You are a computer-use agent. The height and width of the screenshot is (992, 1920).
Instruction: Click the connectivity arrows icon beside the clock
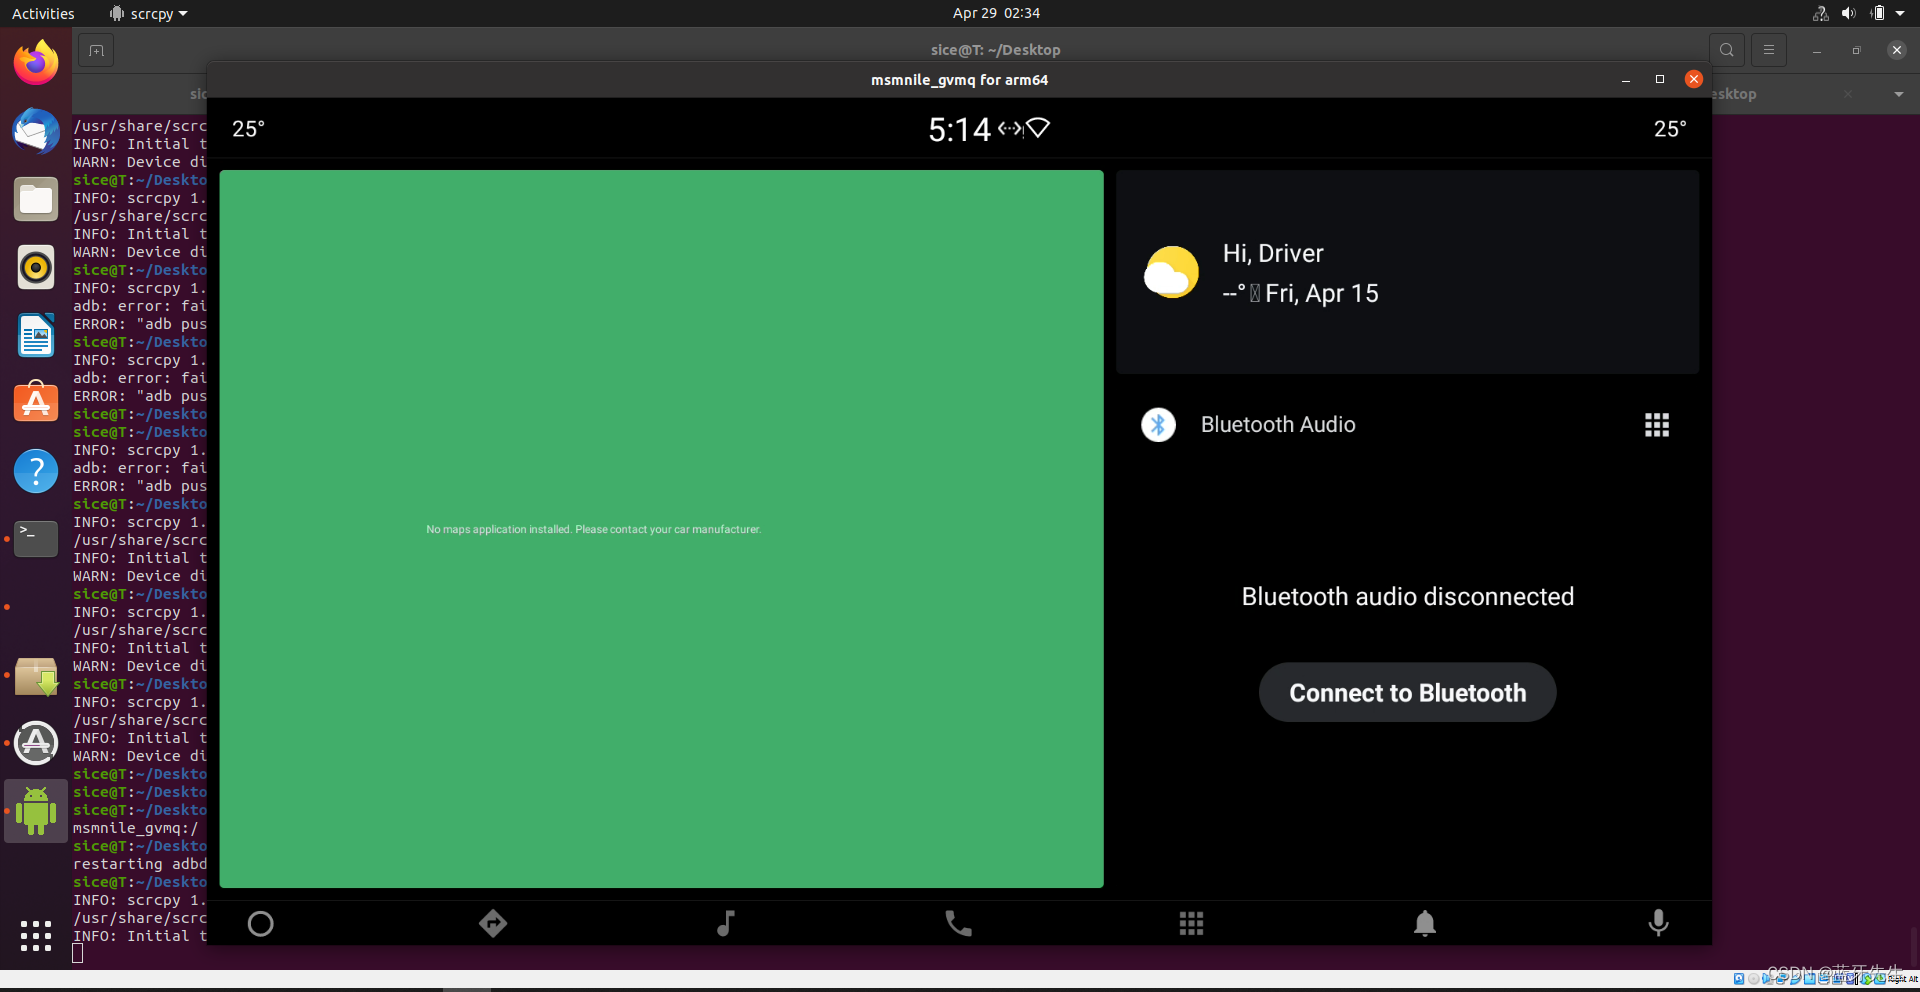1008,128
